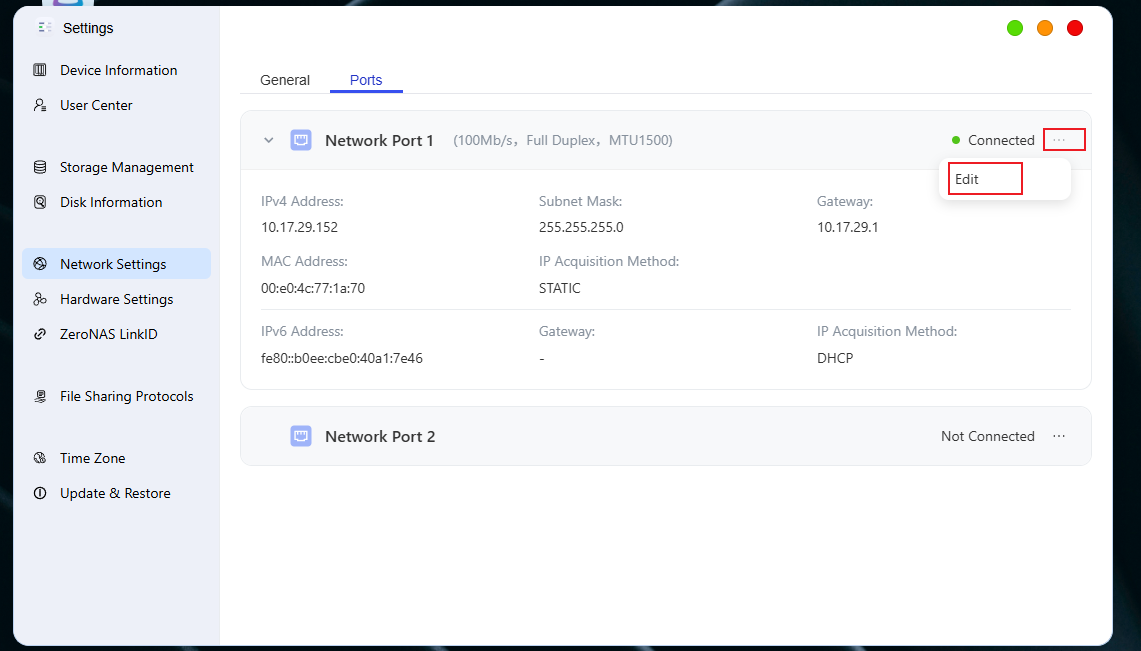Go to User Center
The image size is (1141, 651).
(116, 105)
